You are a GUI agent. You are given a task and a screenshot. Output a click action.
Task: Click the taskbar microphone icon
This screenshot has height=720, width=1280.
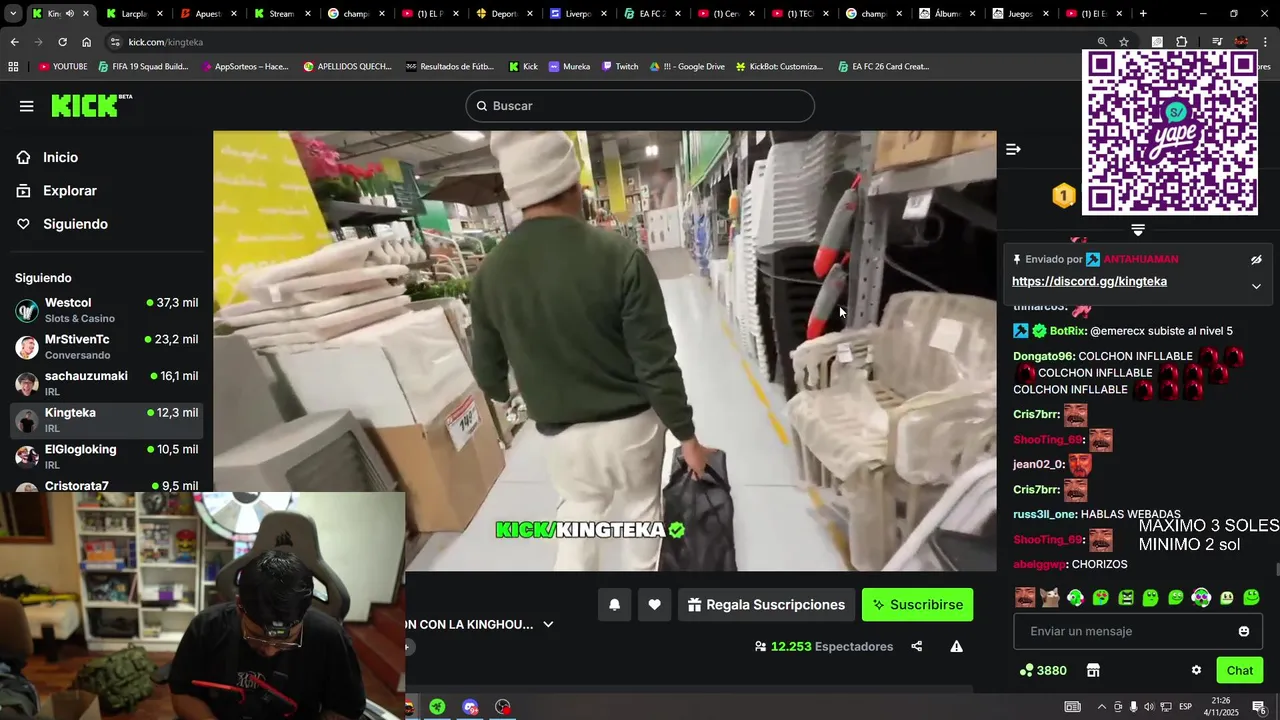click(1133, 707)
